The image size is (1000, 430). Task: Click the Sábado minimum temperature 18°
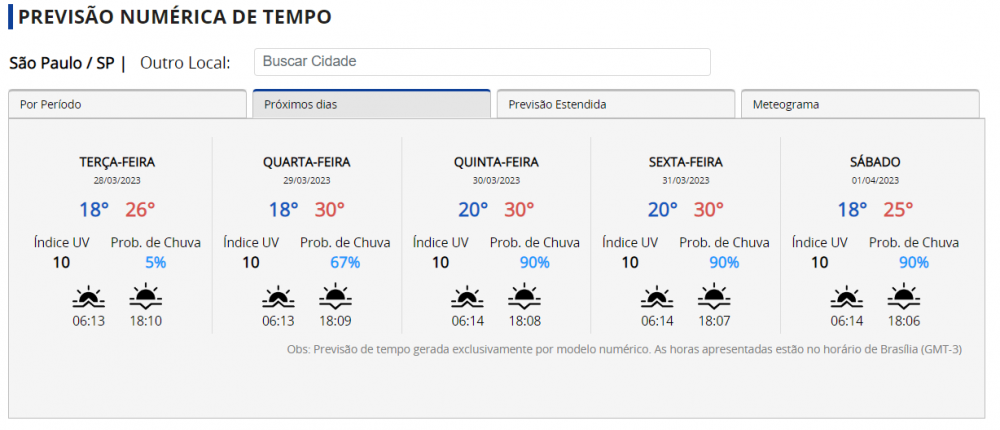(852, 210)
